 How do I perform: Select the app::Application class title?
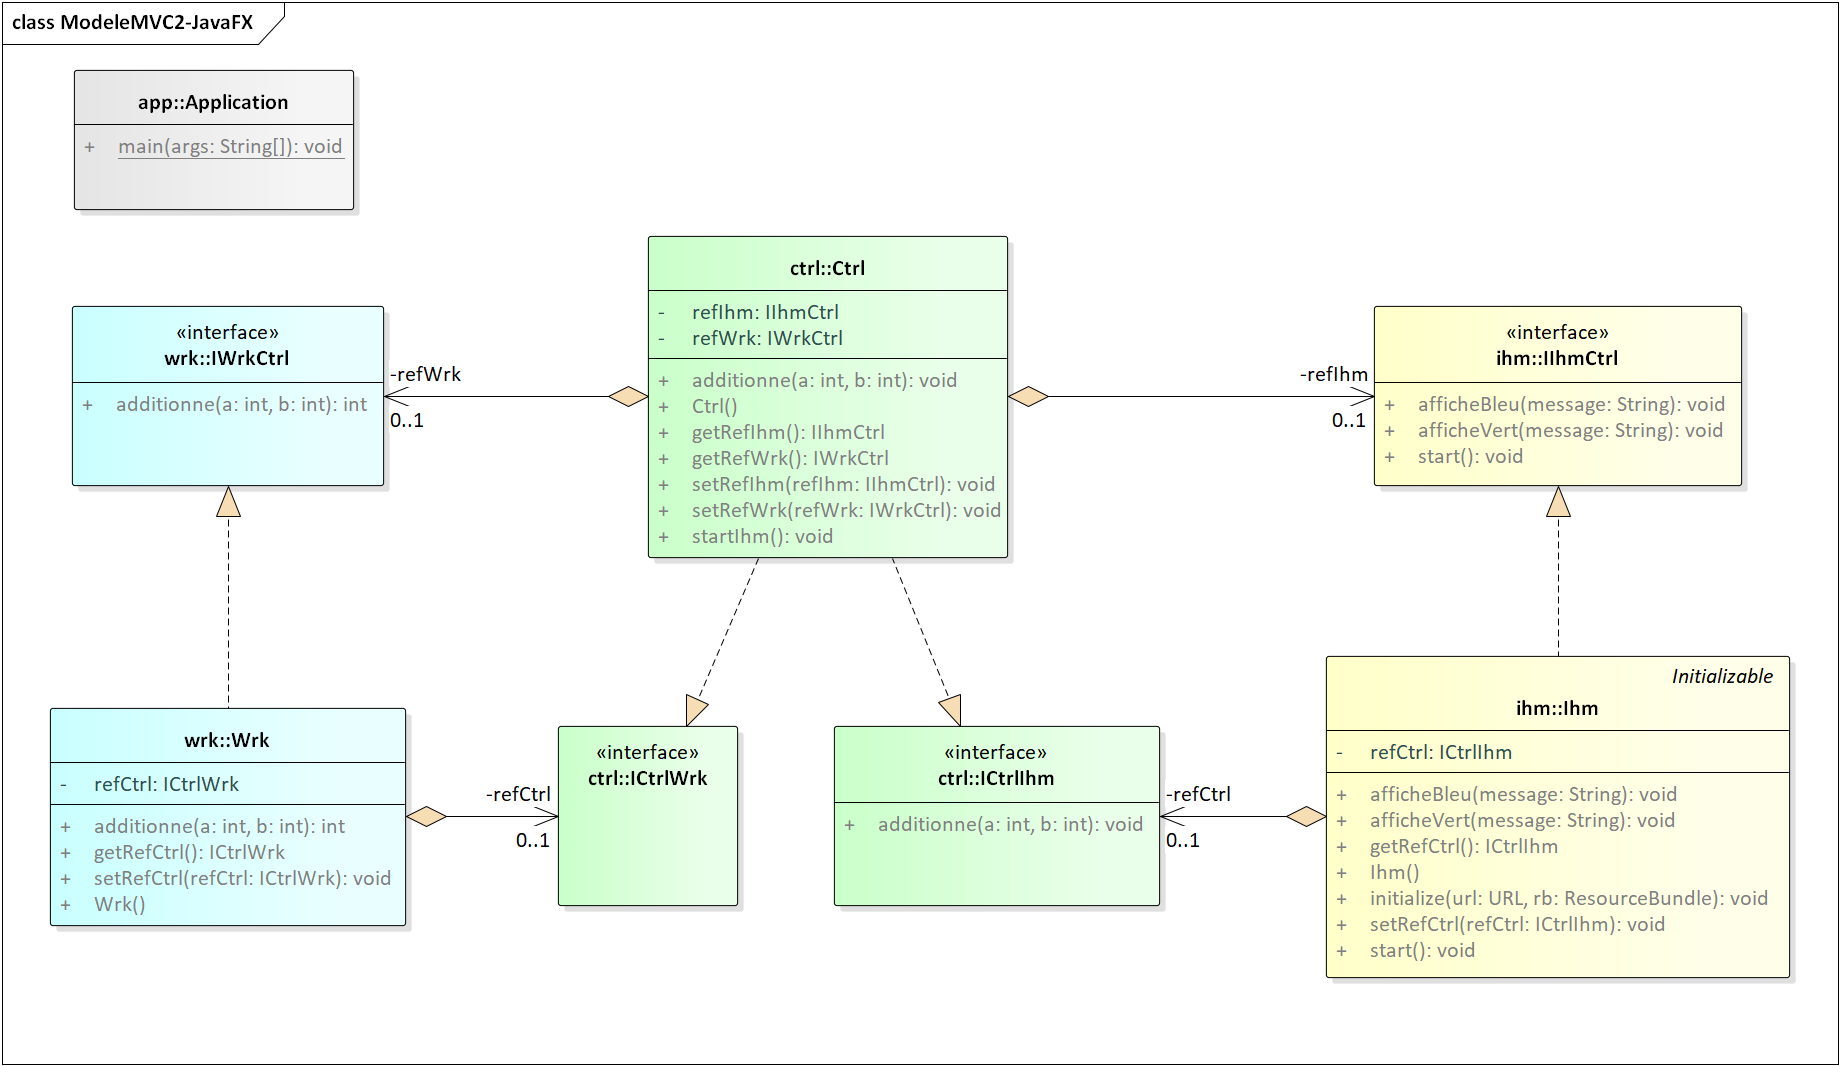point(213,102)
